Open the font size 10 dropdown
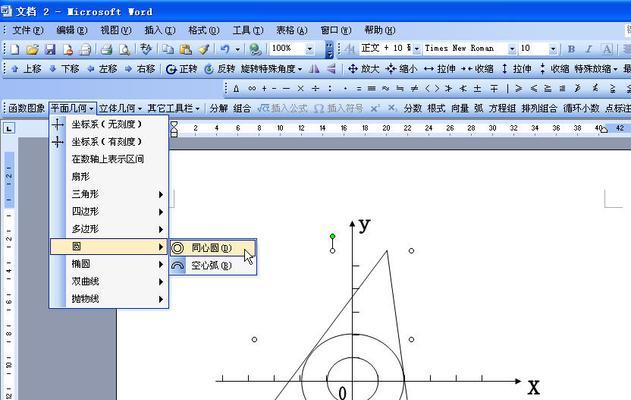 click(x=553, y=49)
